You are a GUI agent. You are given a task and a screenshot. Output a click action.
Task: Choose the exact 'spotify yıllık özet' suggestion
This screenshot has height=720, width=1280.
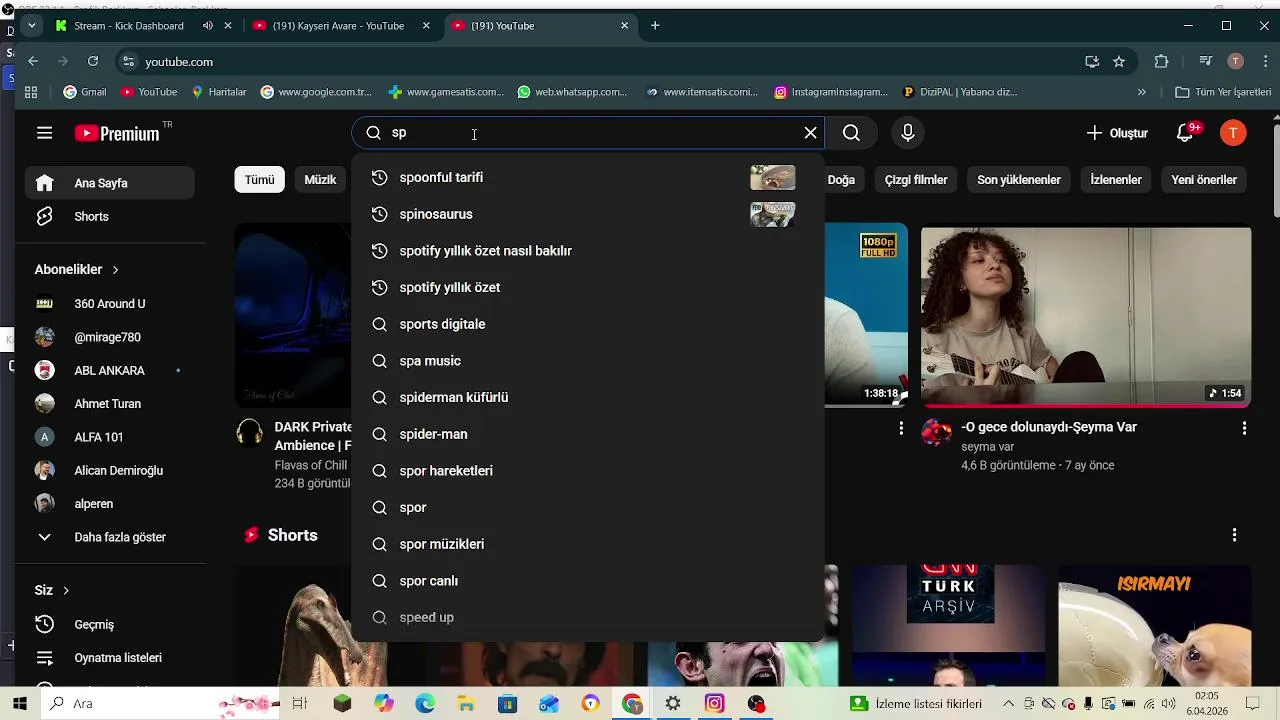pyautogui.click(x=587, y=288)
